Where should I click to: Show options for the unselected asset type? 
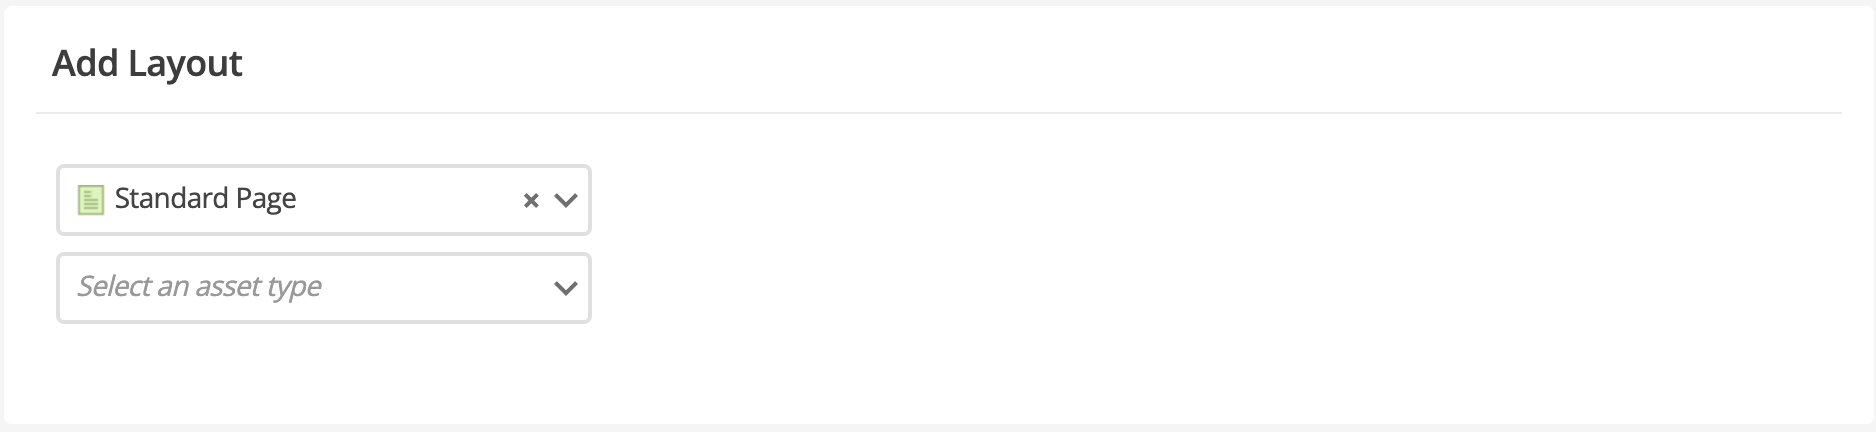566,289
